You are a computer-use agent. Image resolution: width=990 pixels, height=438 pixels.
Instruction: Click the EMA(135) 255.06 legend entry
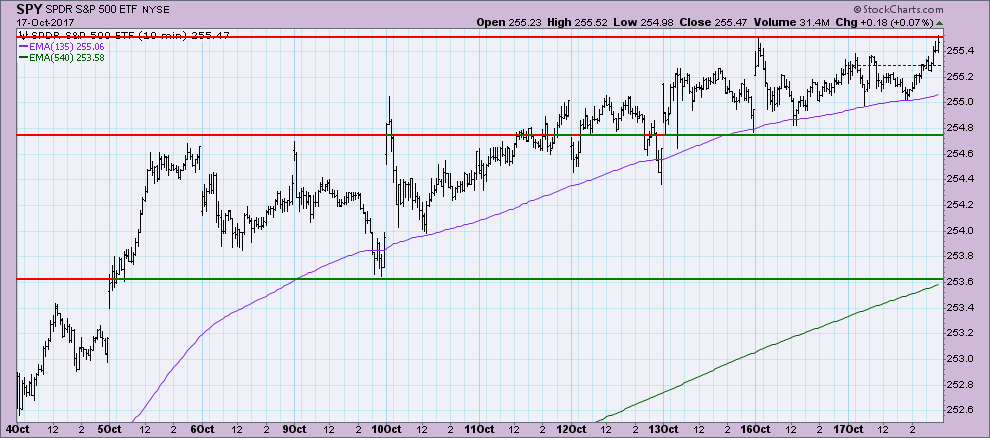click(68, 46)
